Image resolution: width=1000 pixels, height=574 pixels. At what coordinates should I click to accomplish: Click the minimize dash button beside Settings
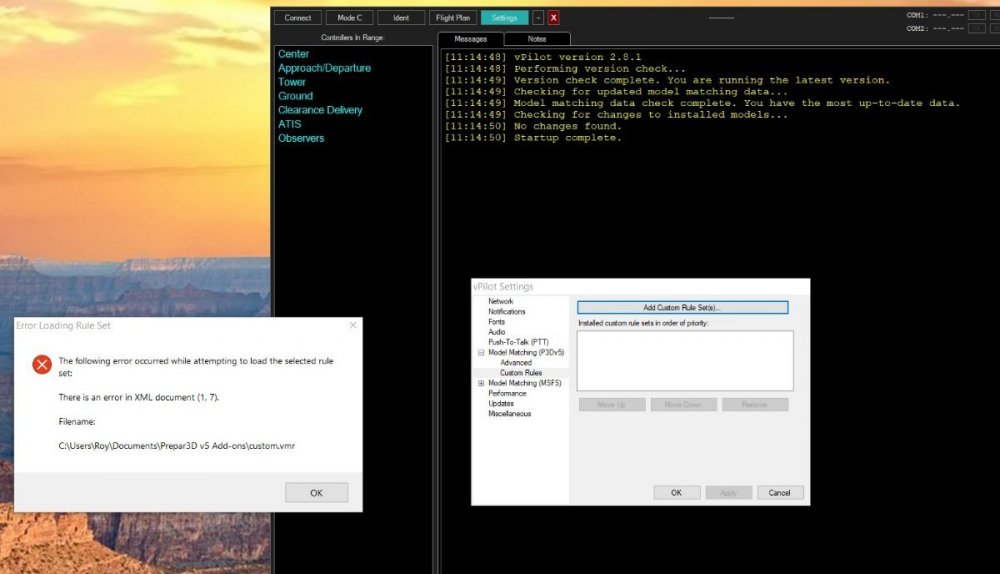pos(538,18)
